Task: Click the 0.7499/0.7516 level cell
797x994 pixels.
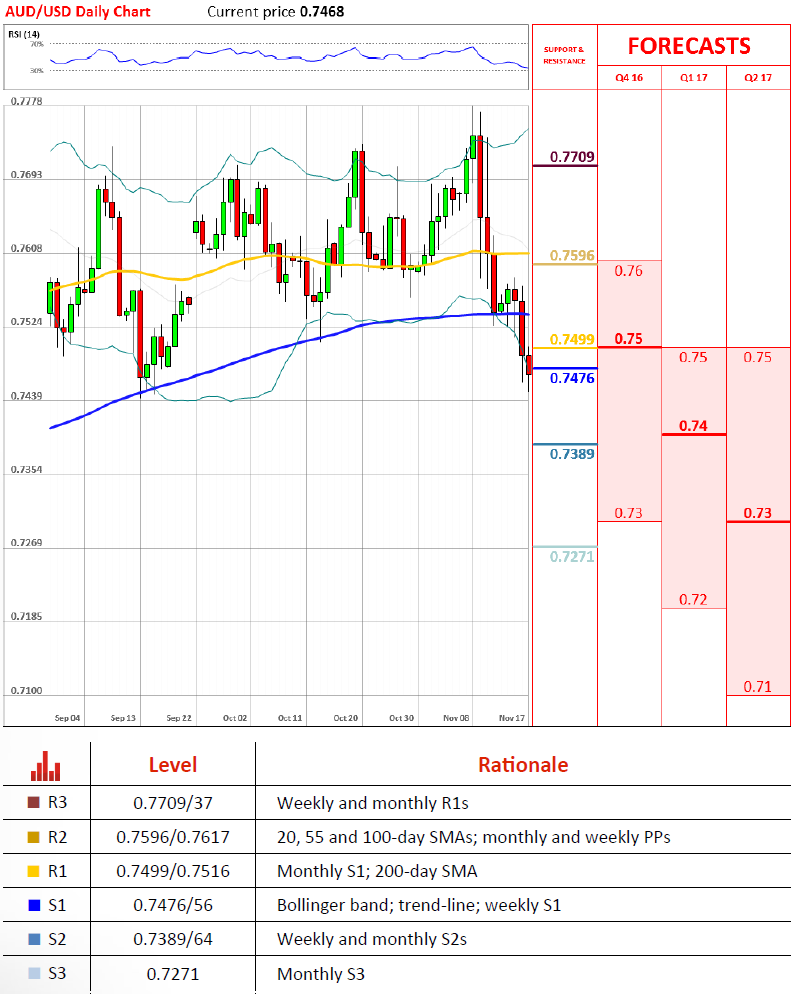Action: [x=173, y=871]
